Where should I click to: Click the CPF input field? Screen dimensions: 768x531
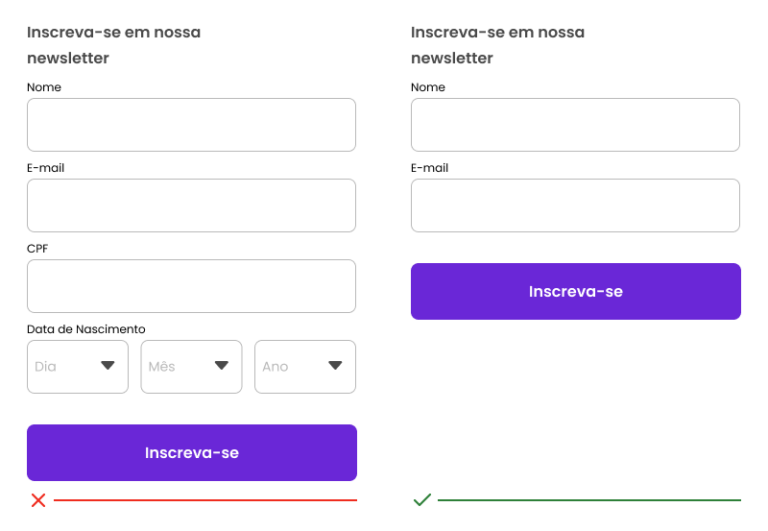click(x=191, y=286)
